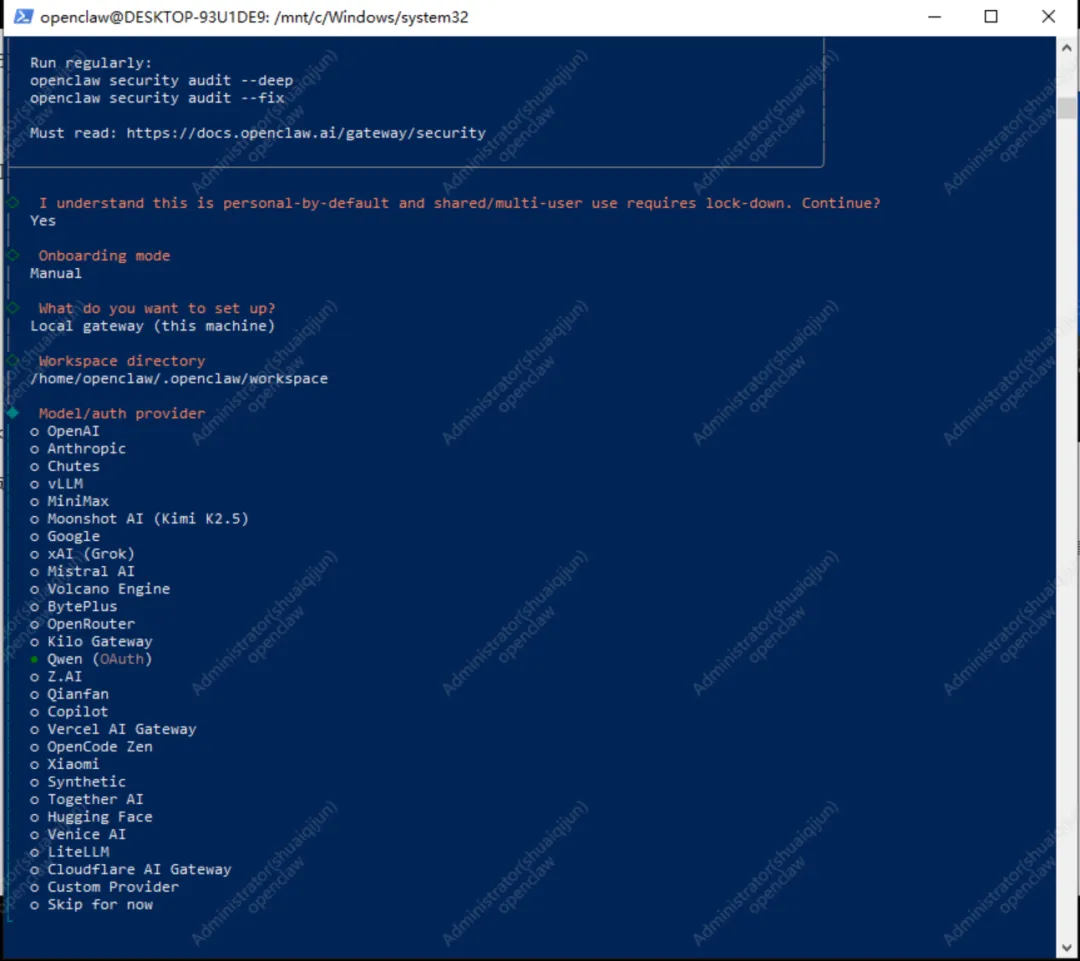Screen dimensions: 1080x961
Task: Click the 'openclaw security audit --fix' command
Action: (157, 98)
